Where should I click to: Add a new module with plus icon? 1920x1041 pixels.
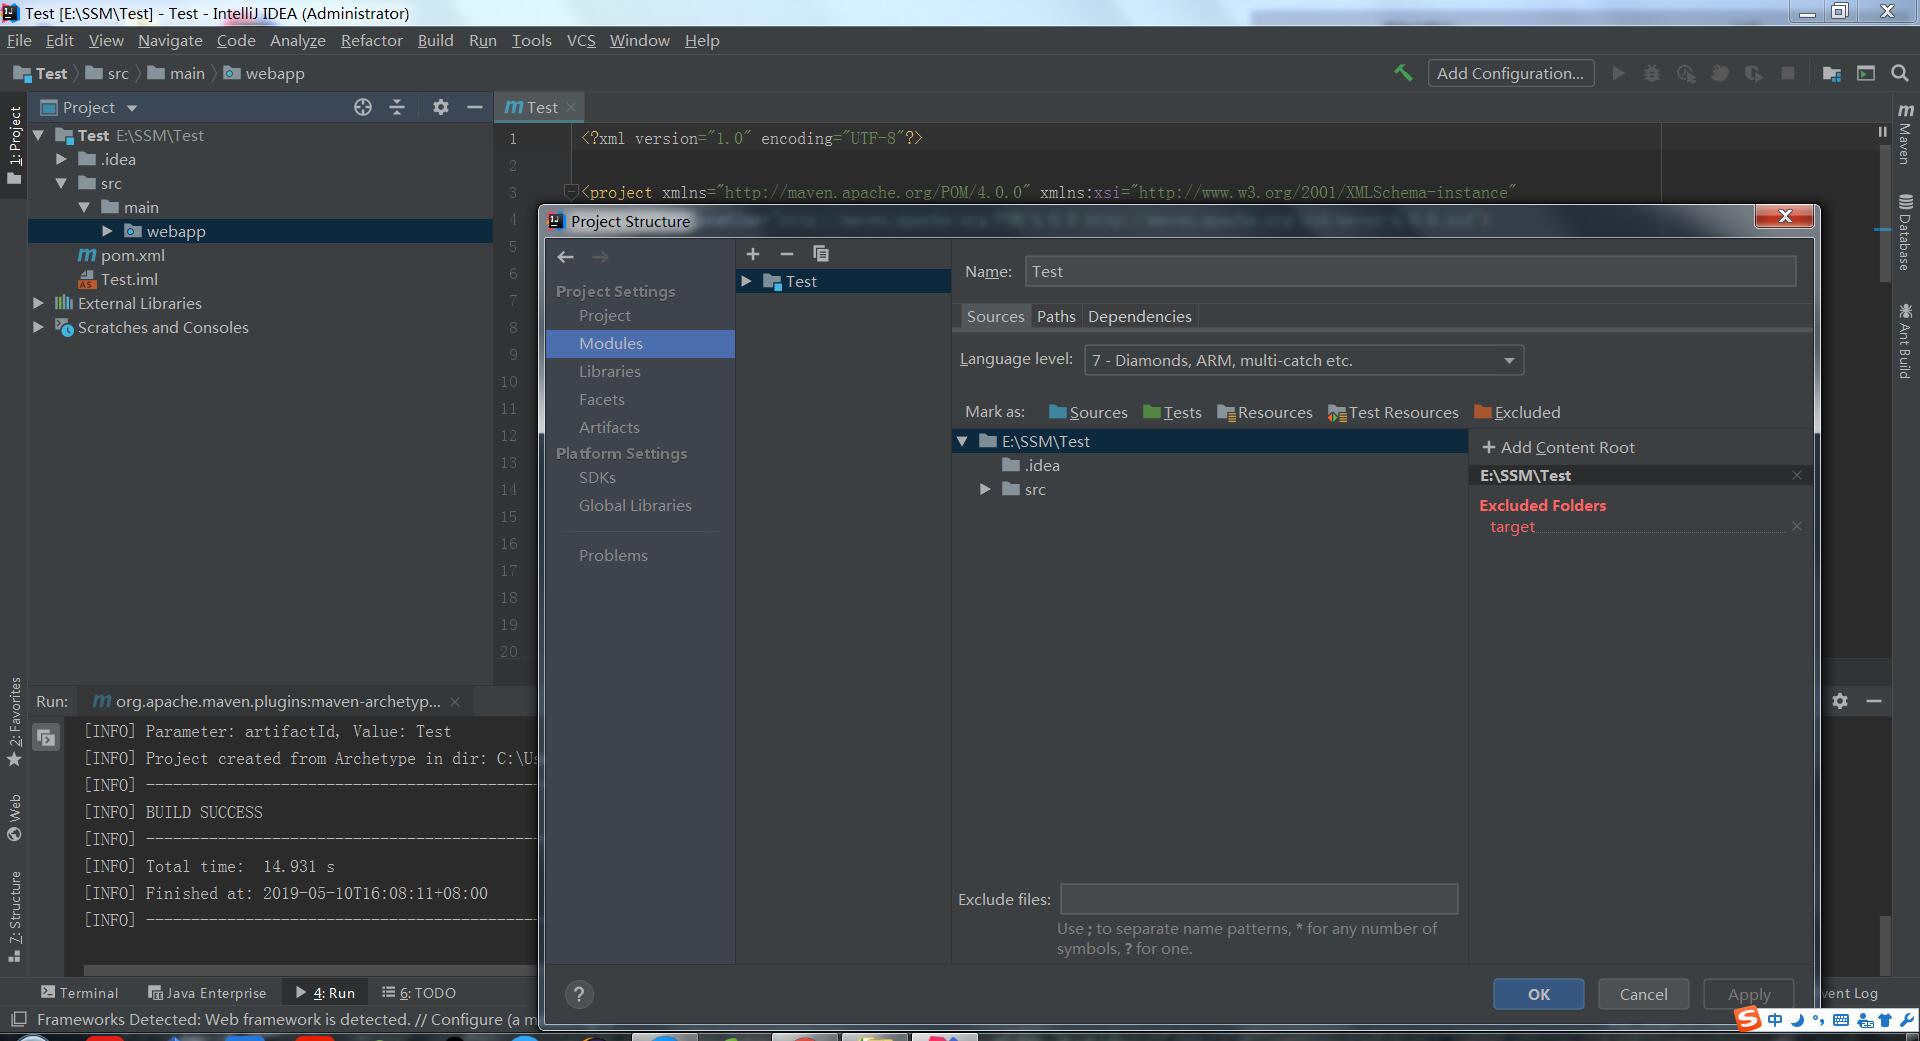tap(753, 254)
